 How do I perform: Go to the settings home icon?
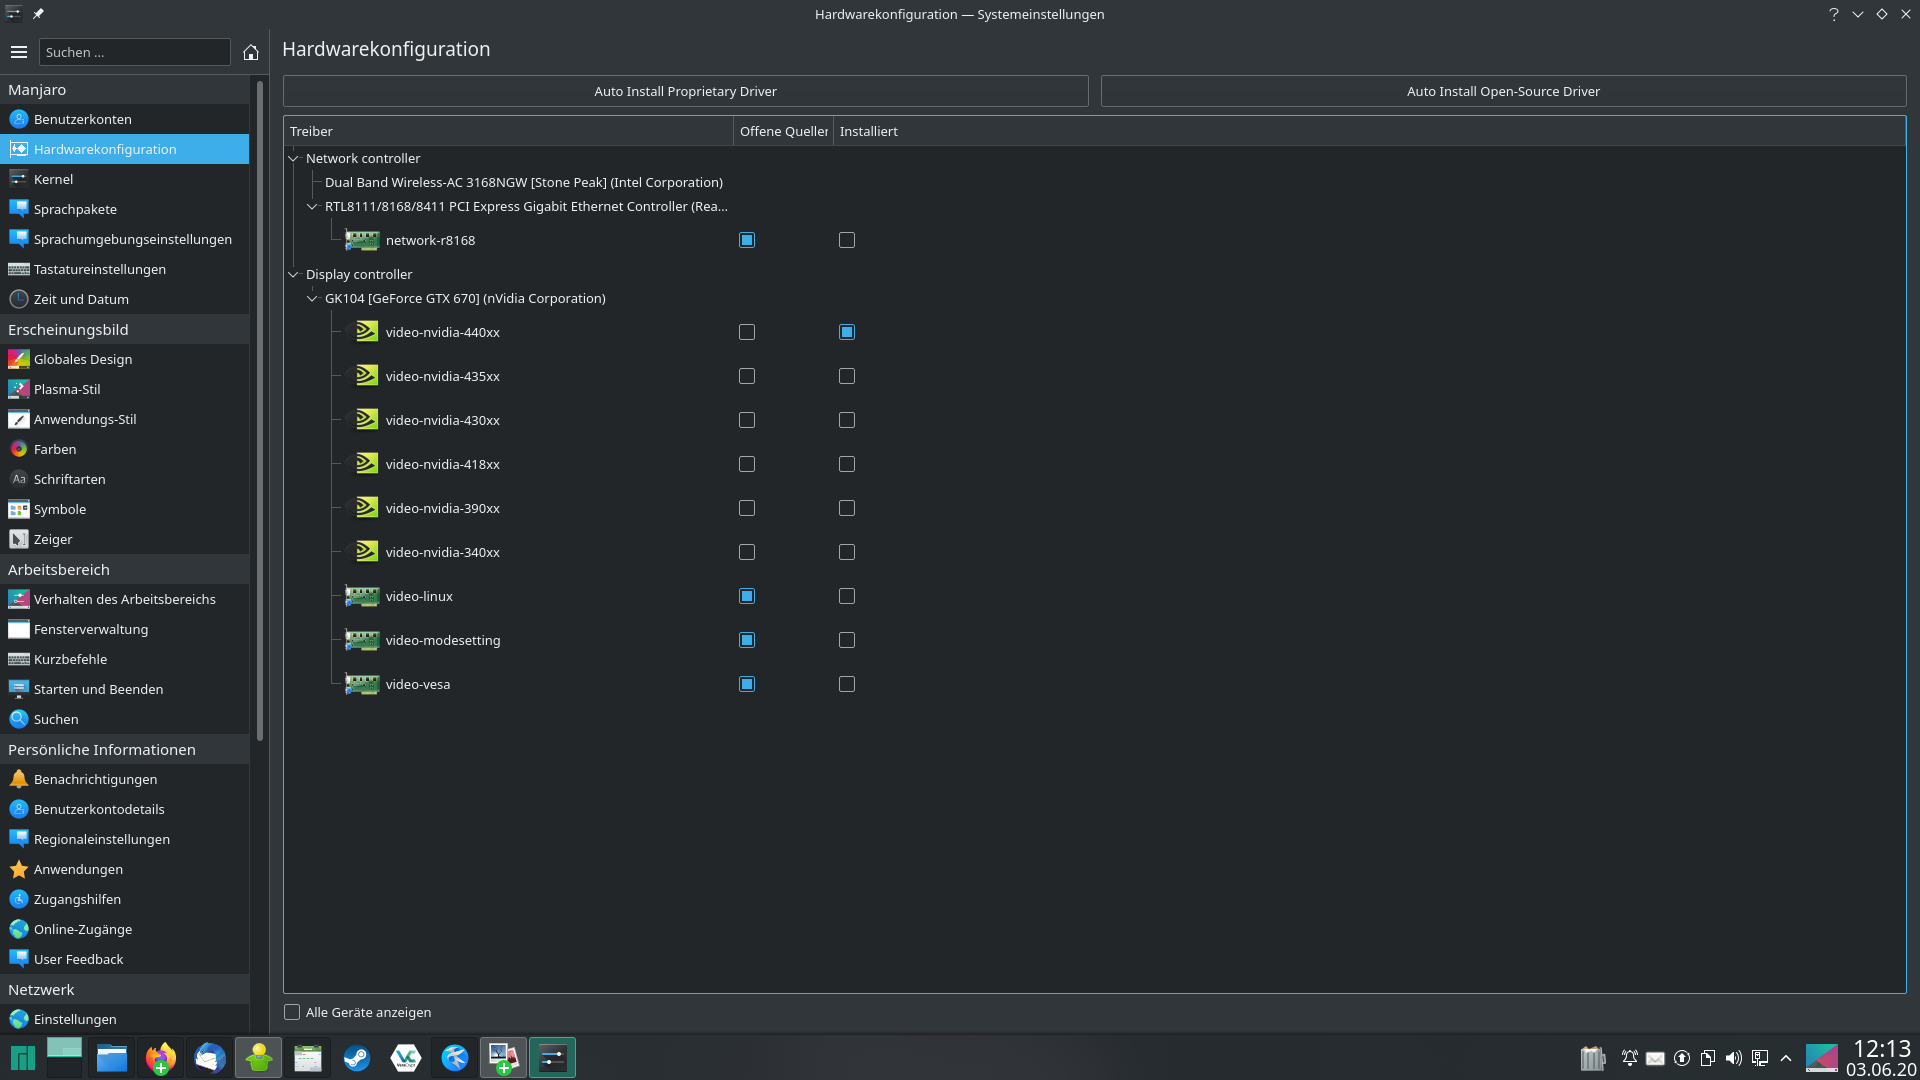(251, 52)
